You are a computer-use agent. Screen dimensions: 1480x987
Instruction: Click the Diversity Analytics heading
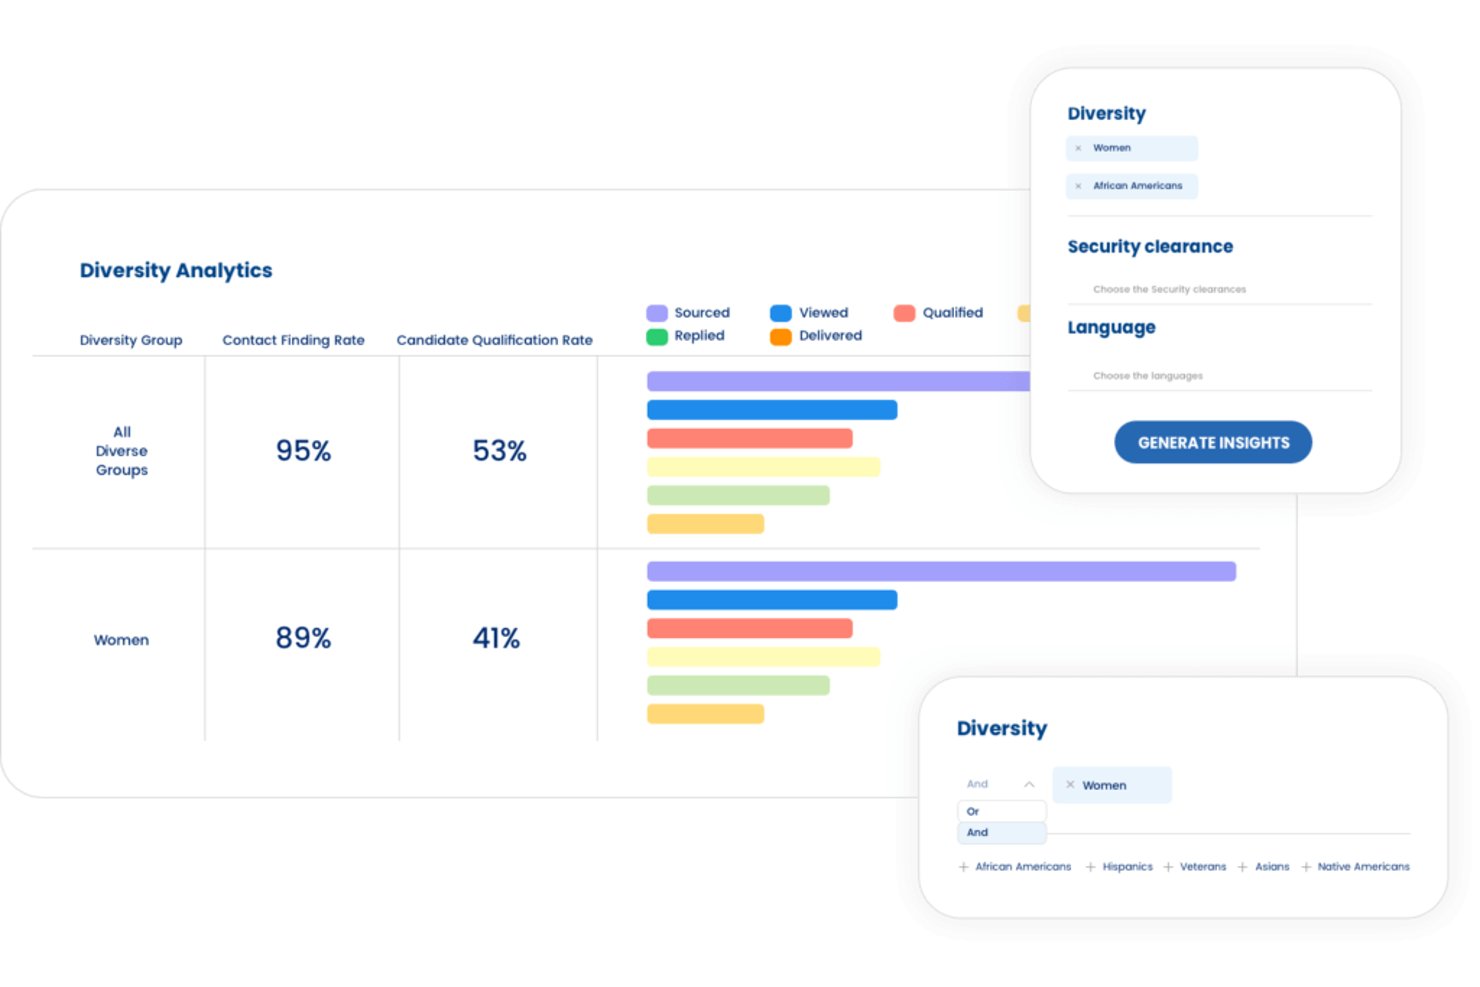coord(176,270)
